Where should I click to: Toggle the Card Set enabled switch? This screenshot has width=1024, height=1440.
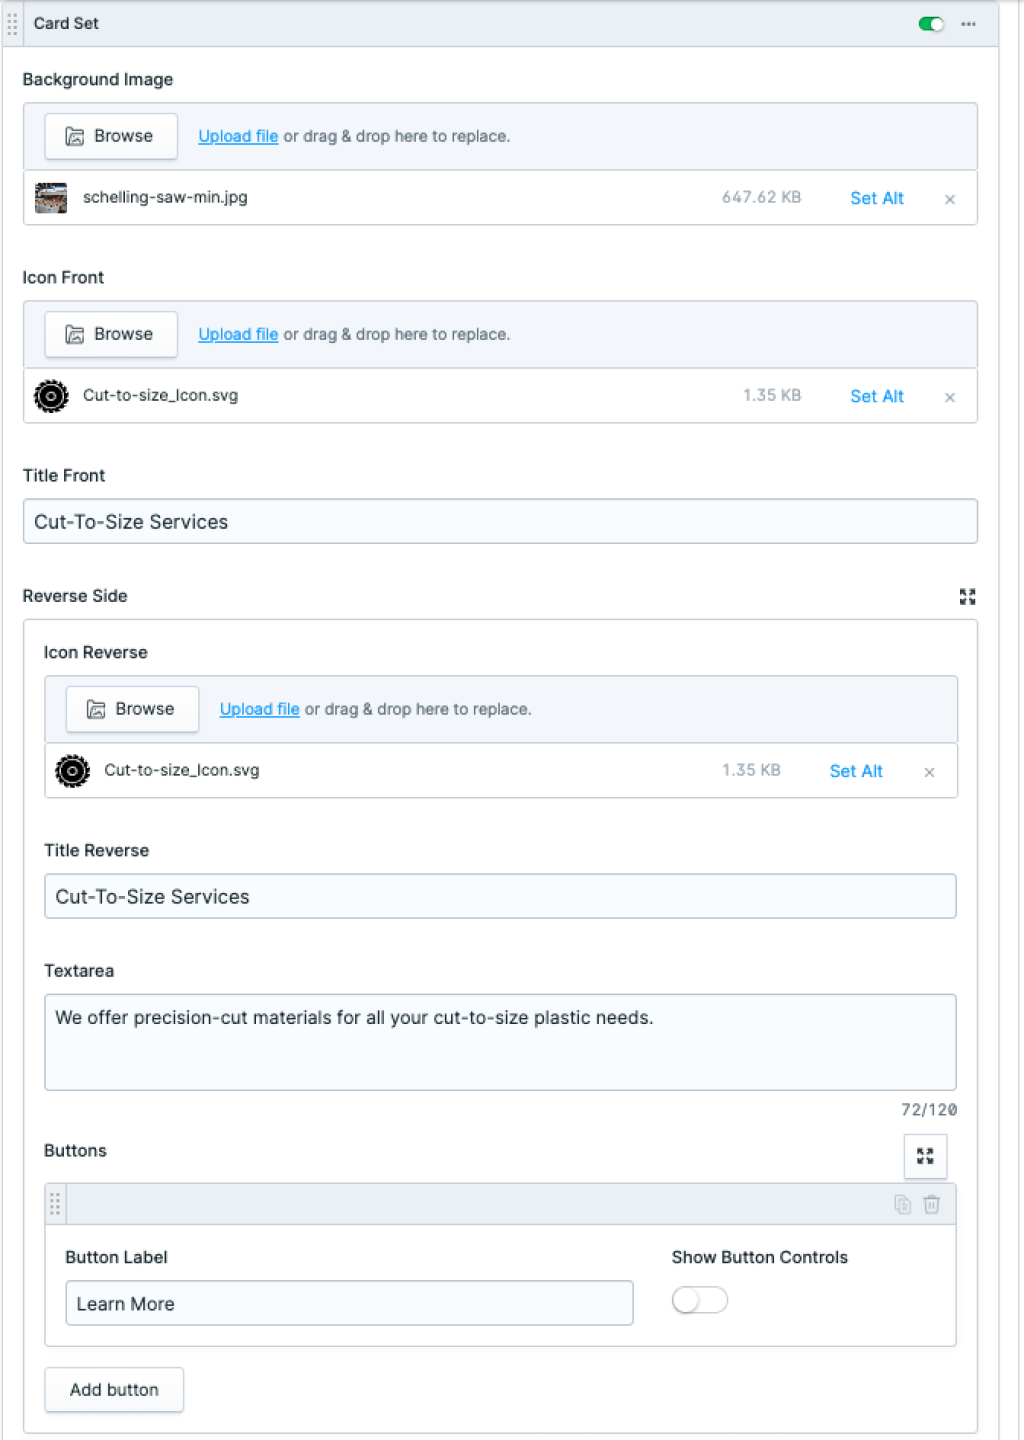(x=931, y=24)
